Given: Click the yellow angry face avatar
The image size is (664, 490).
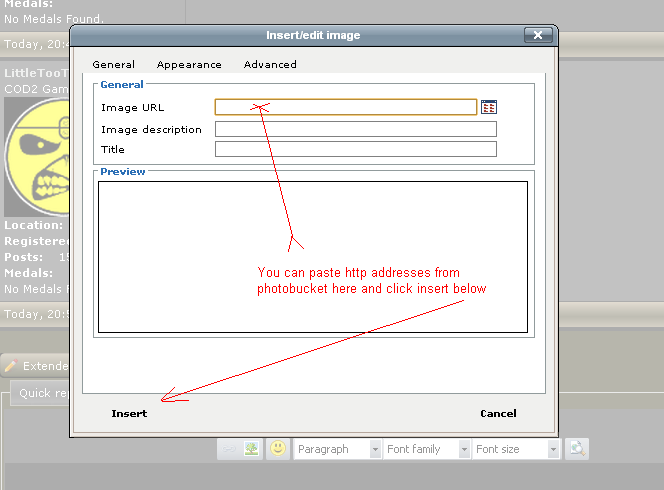Looking at the screenshot, I should point(37,157).
